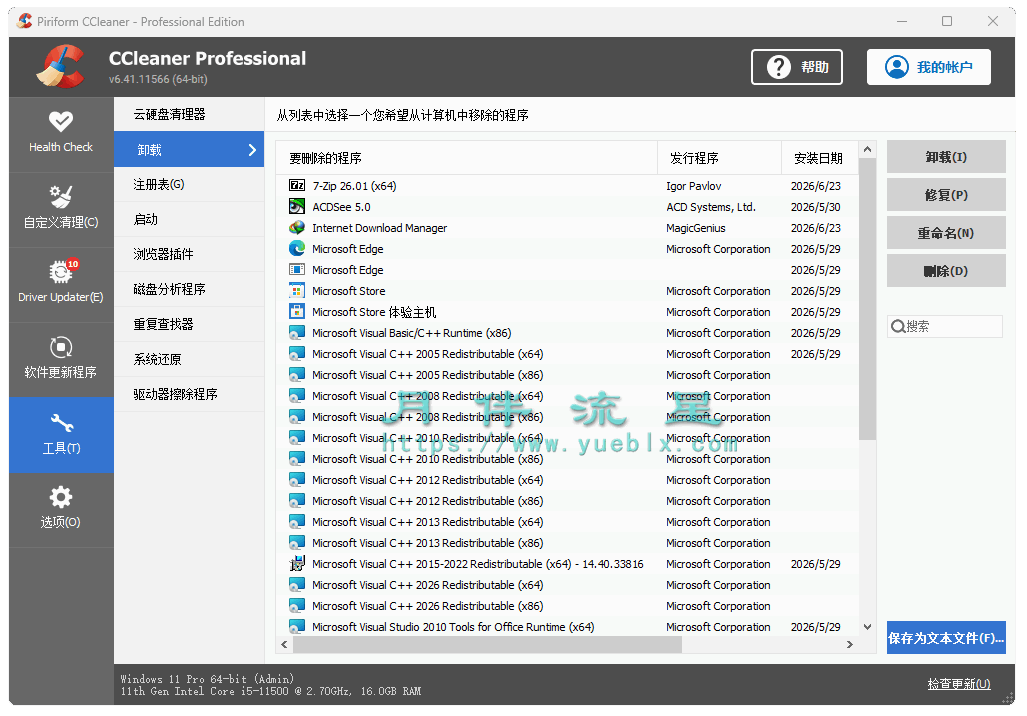Select 7-Zip 26.01 (x64) row
Image resolution: width=1027 pixels, height=716 pixels.
567,185
